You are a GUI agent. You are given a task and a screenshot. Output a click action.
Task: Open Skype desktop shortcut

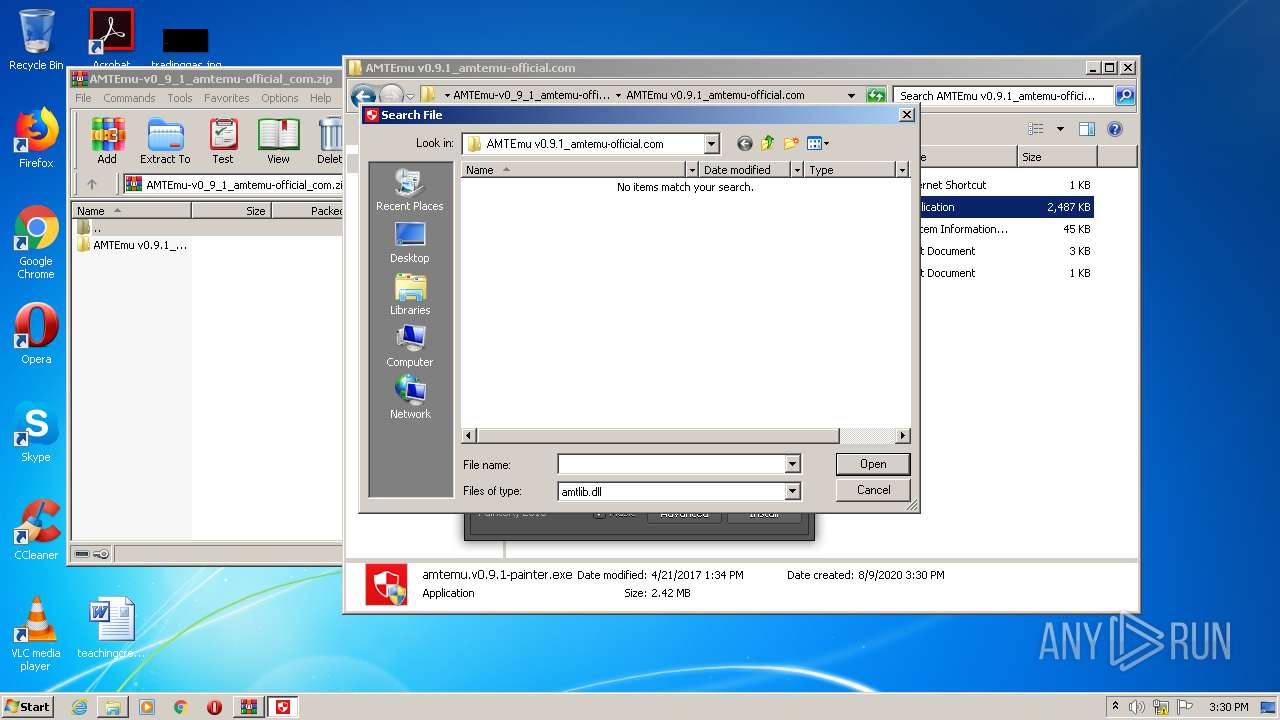[36, 433]
